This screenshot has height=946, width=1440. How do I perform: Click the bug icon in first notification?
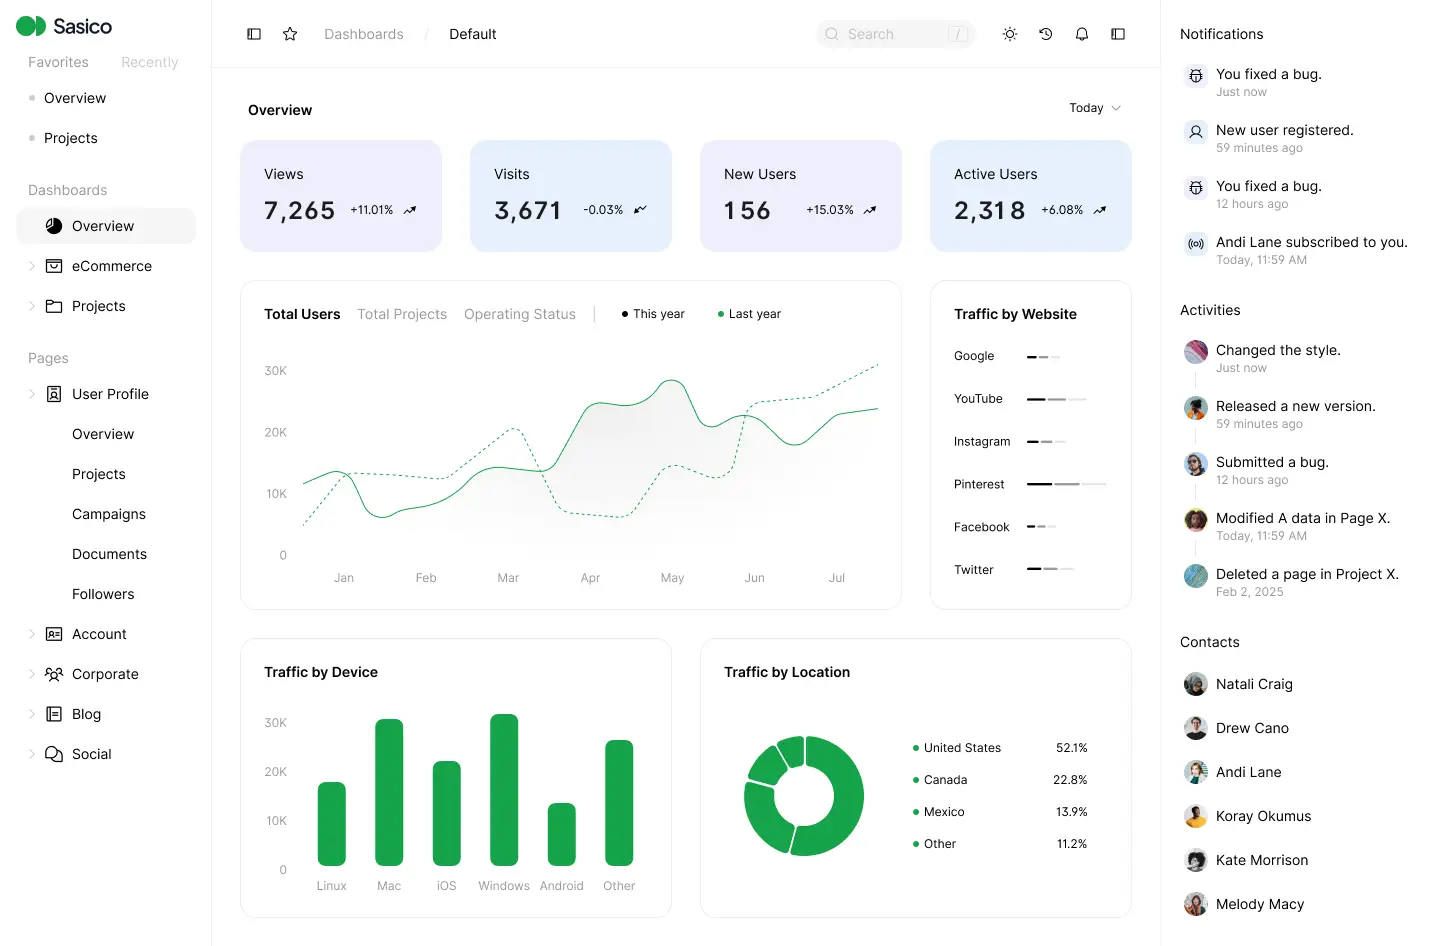pos(1196,76)
